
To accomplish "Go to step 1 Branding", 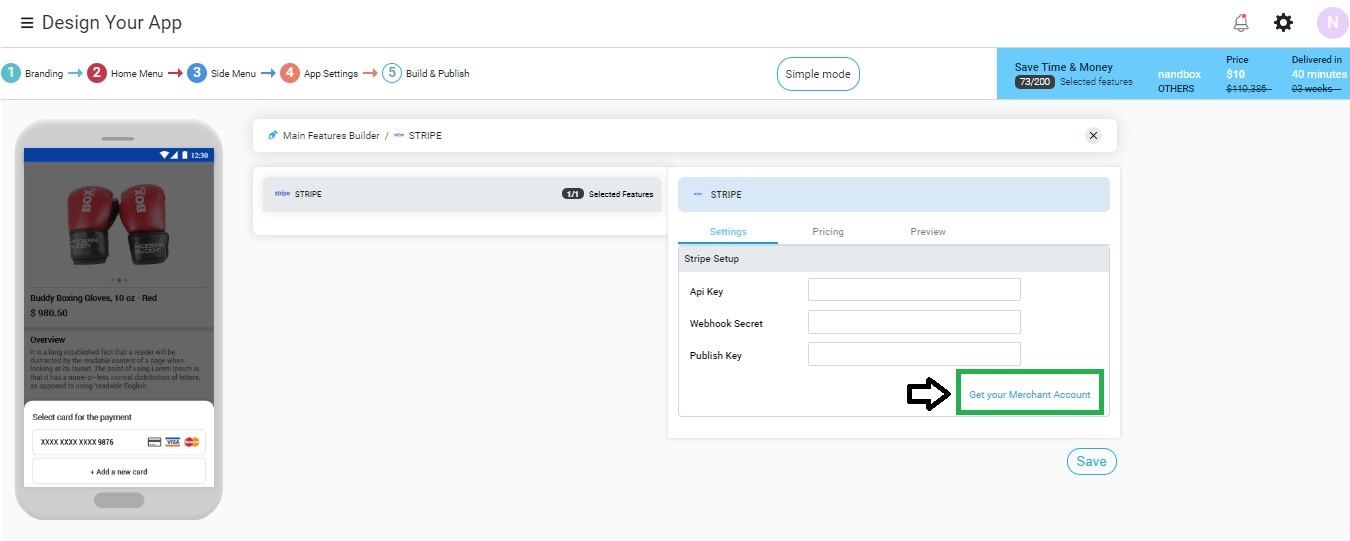I will click(x=32, y=73).
